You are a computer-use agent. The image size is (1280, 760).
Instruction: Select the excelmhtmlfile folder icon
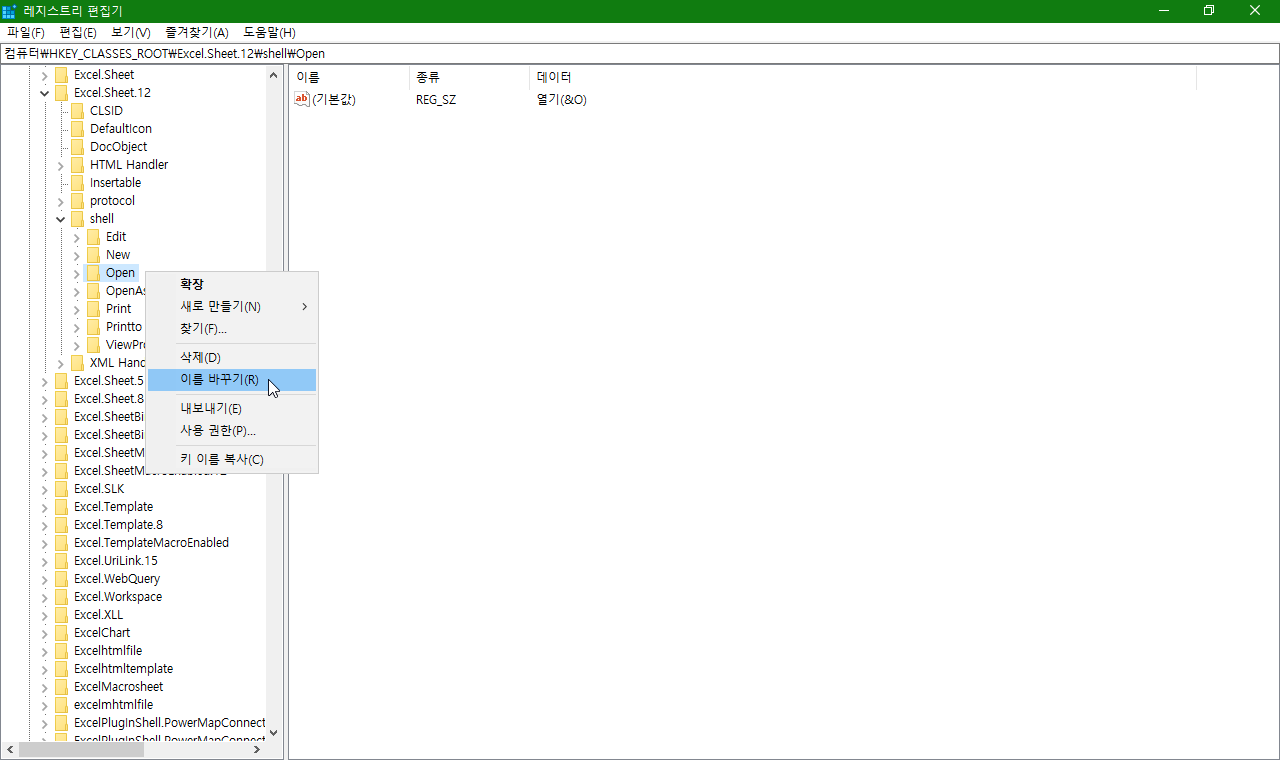pyautogui.click(x=61, y=705)
